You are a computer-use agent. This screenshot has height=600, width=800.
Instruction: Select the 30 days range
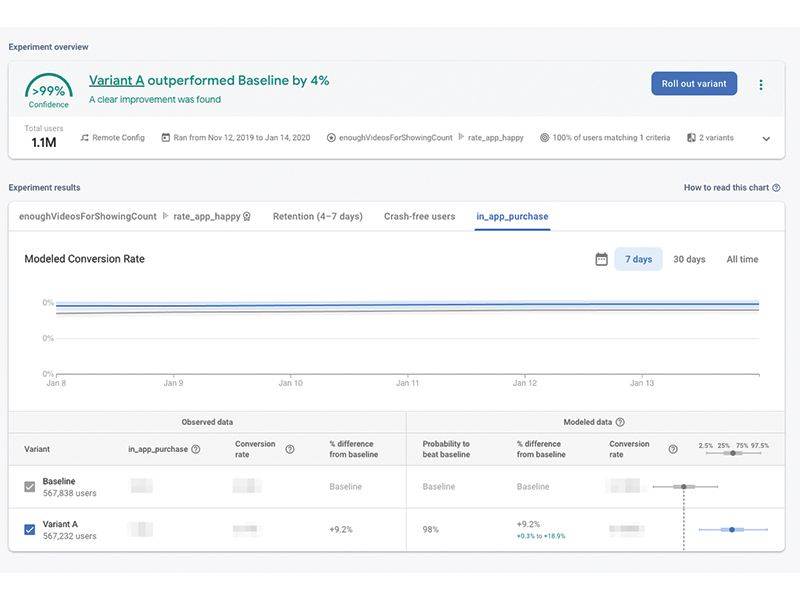[x=689, y=259]
